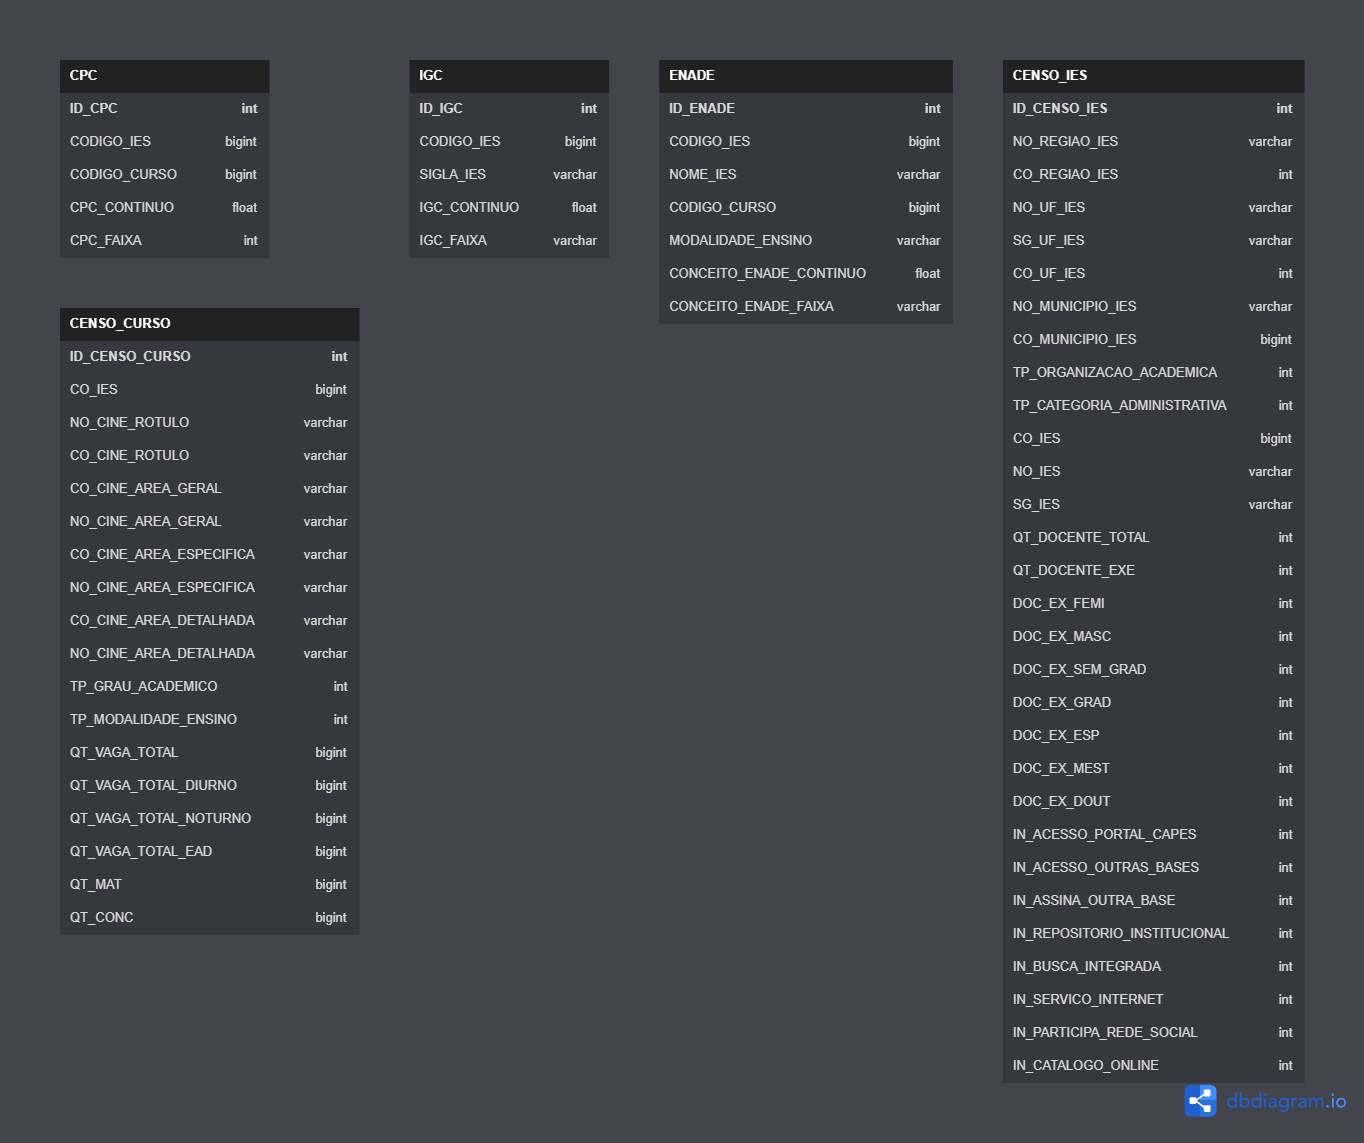Click the CO_MUNICIPIO_IES field
Image resolution: width=1364 pixels, height=1143 pixels.
(x=1154, y=340)
